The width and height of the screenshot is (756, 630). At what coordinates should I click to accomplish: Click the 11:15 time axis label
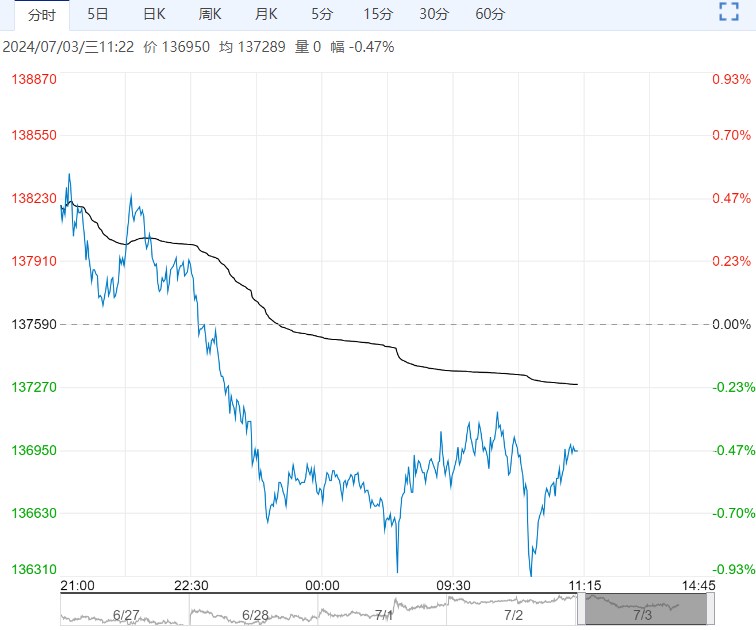(x=584, y=586)
